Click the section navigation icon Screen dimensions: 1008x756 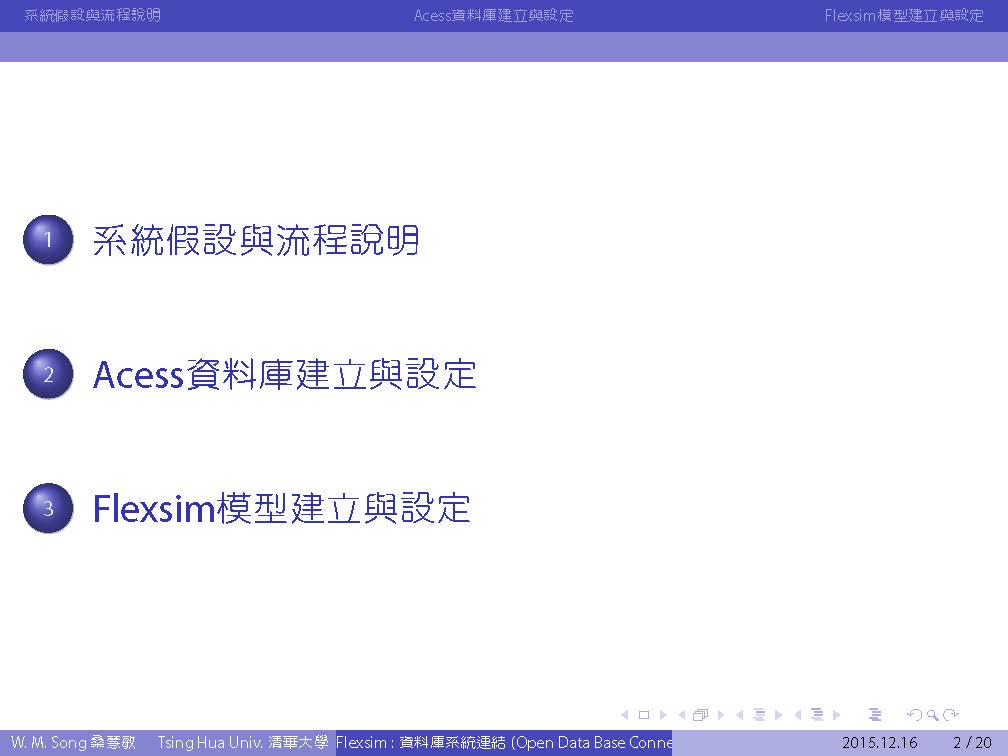817,715
